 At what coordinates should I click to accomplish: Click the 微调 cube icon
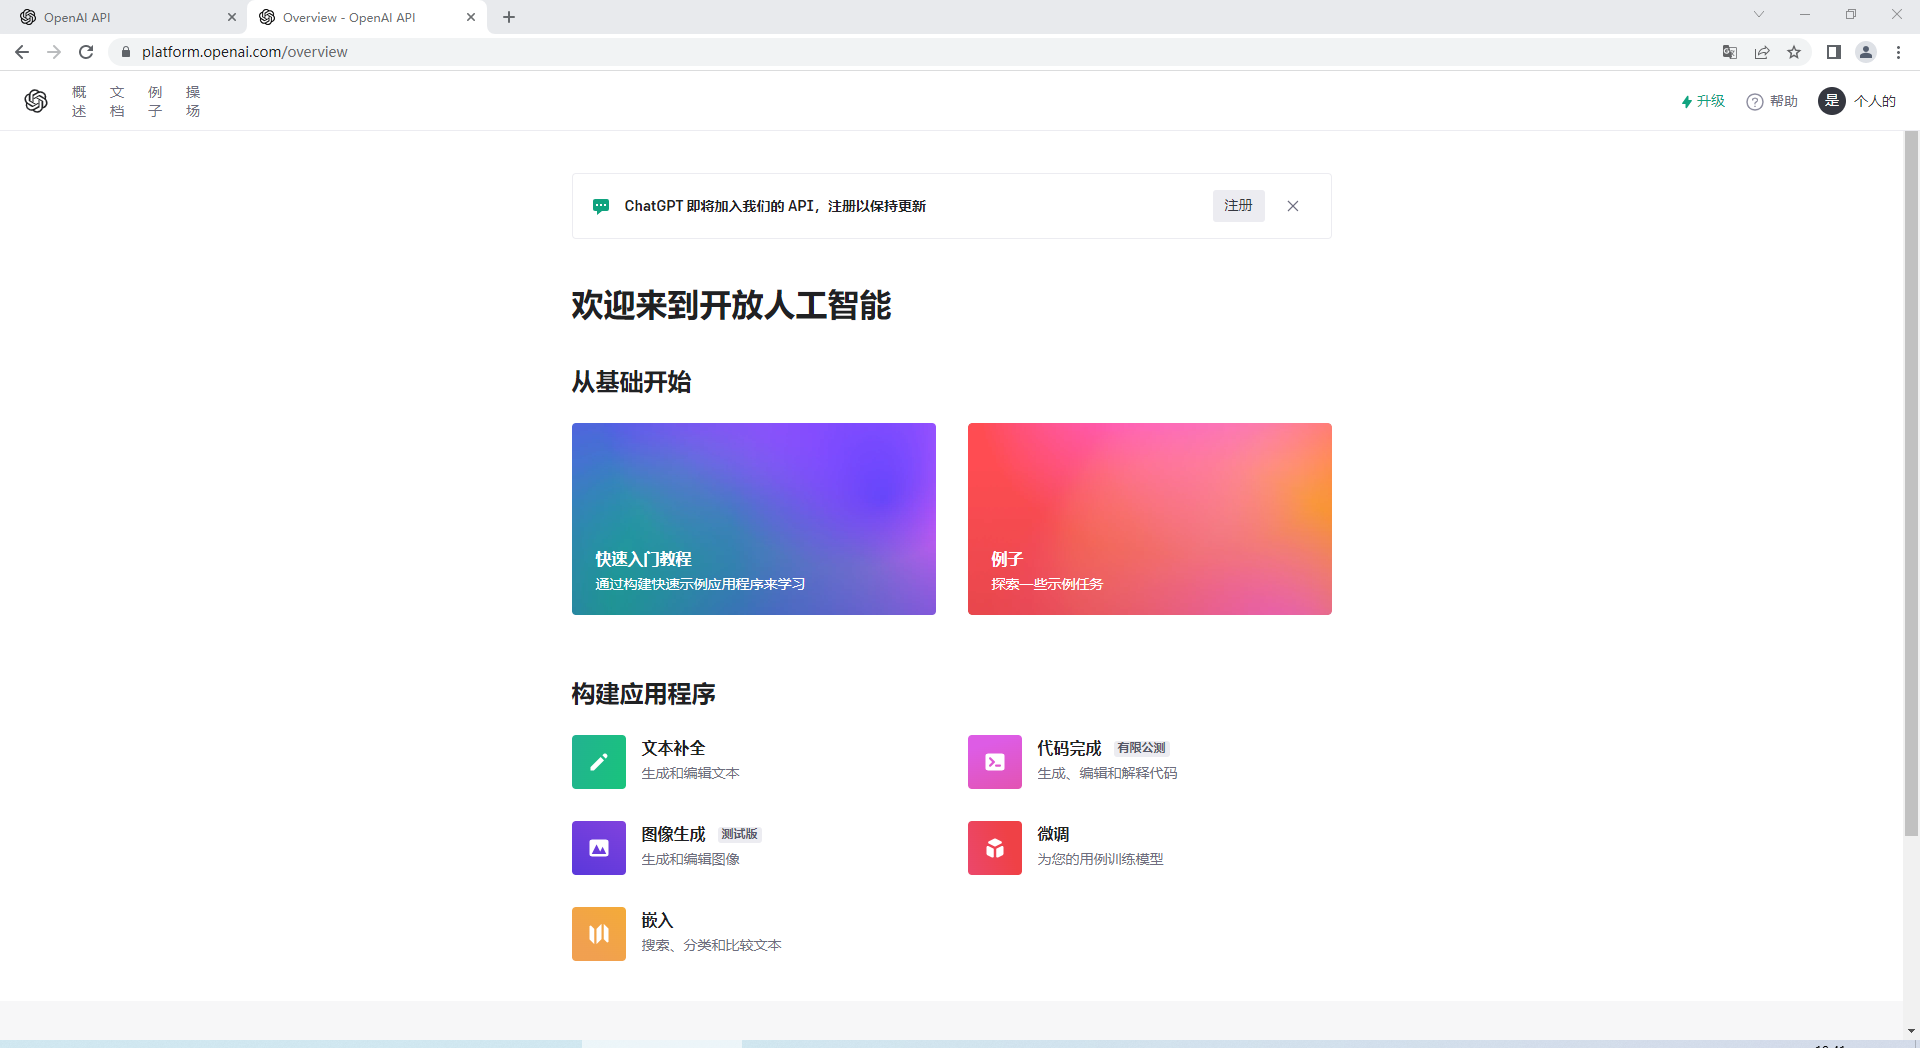click(994, 847)
